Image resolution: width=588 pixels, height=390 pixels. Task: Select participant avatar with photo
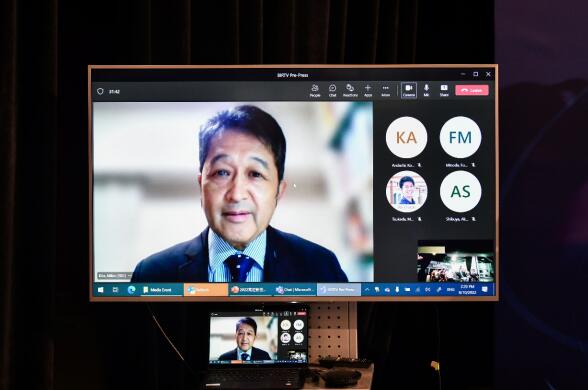[x=406, y=191]
